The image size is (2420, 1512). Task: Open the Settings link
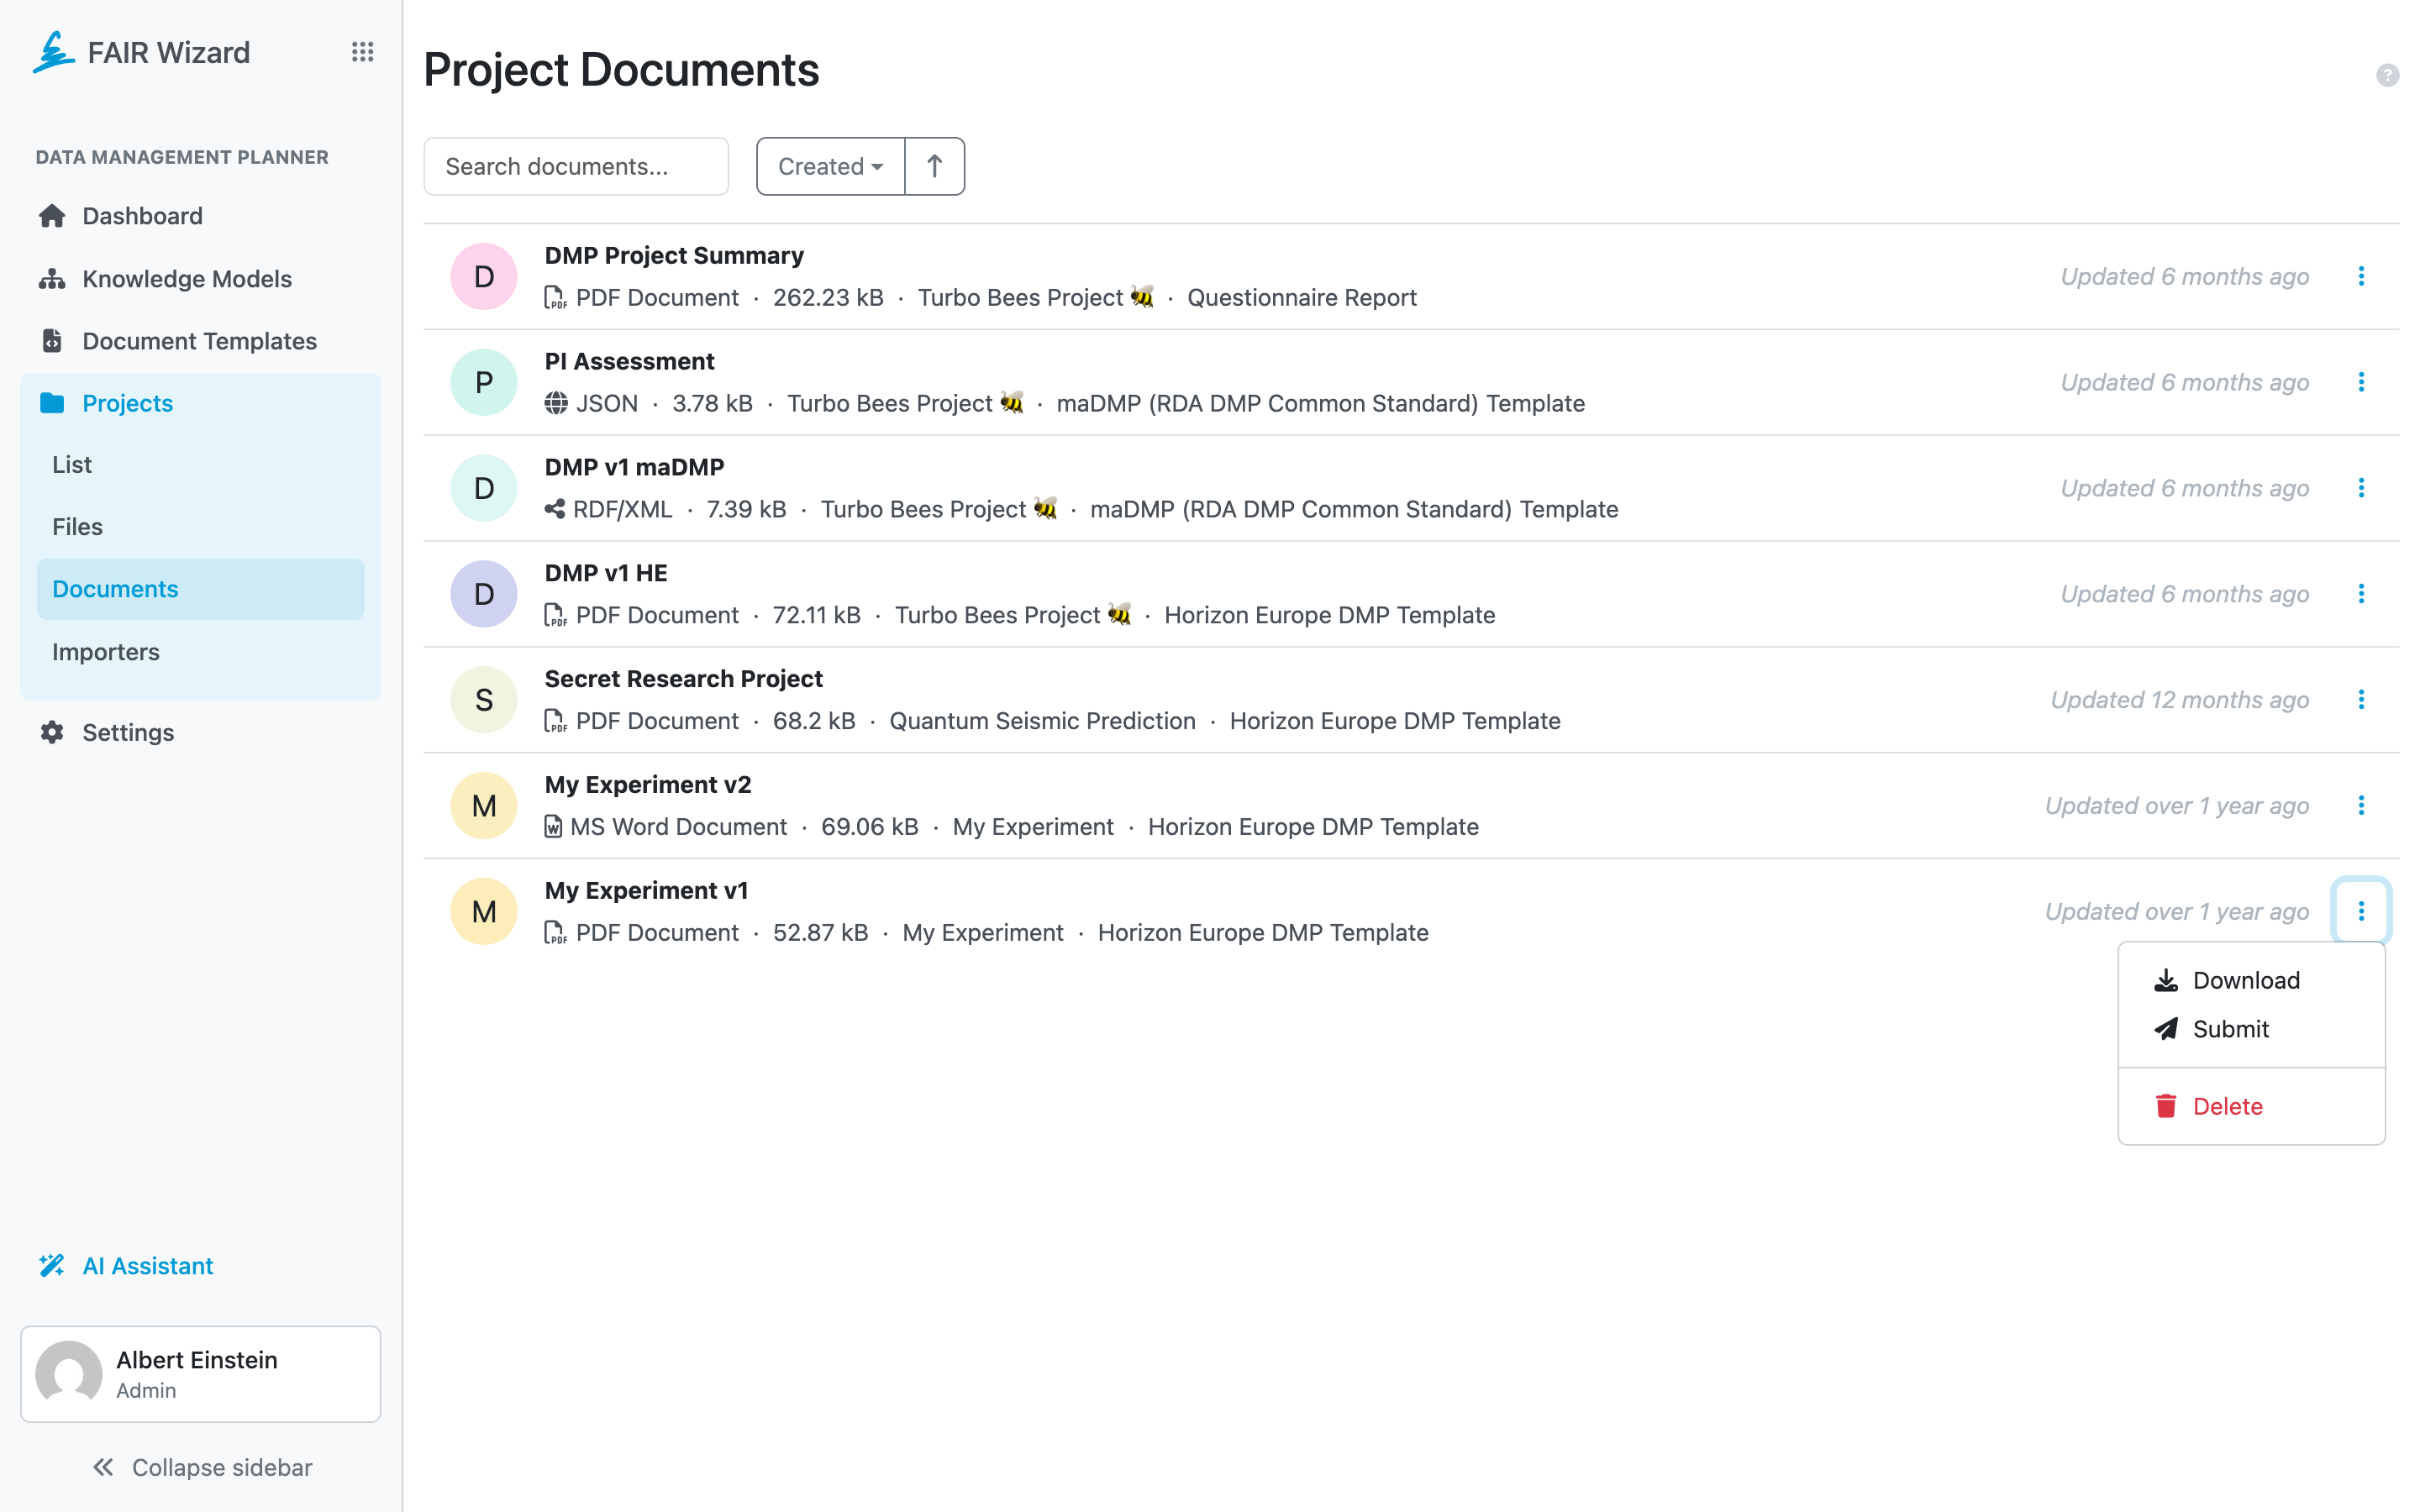click(200, 732)
